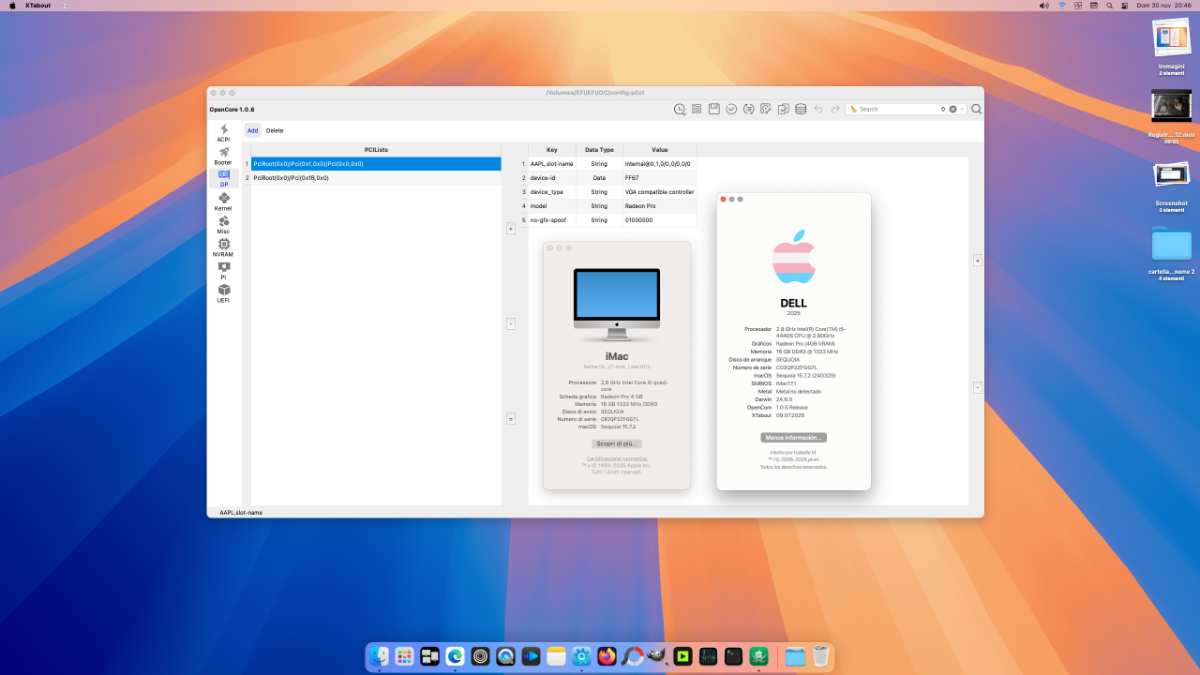Click the clock history toolbar icon
The image size is (1200, 675).
[680, 109]
